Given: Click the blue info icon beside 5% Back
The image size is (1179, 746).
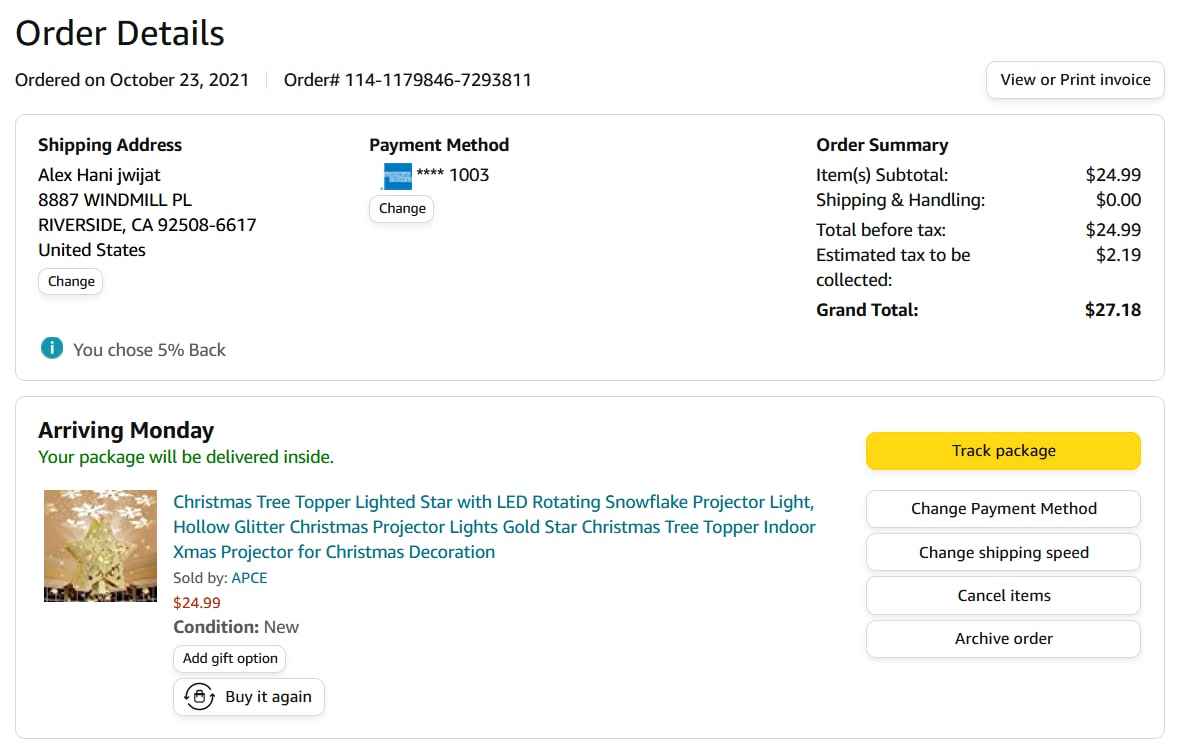Looking at the screenshot, I should [x=52, y=349].
